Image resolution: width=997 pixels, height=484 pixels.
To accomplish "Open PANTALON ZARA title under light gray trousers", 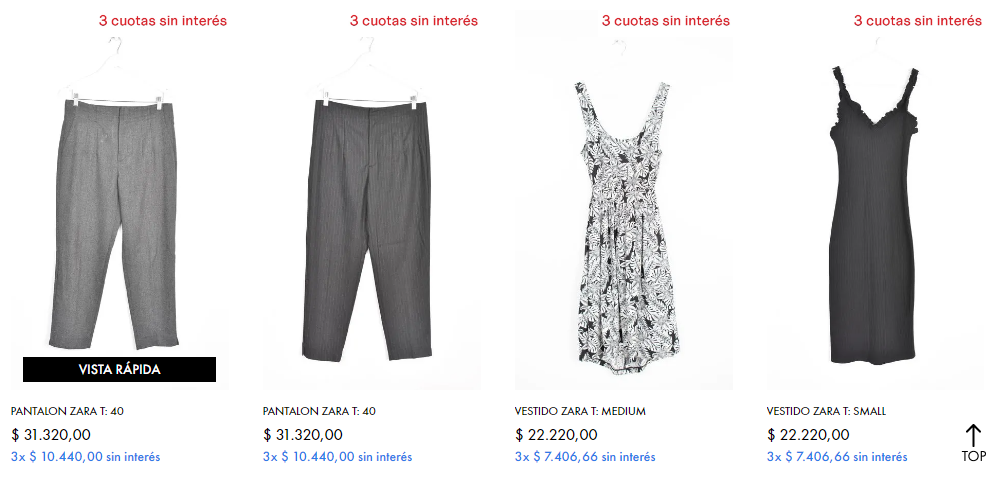I will coord(67,411).
